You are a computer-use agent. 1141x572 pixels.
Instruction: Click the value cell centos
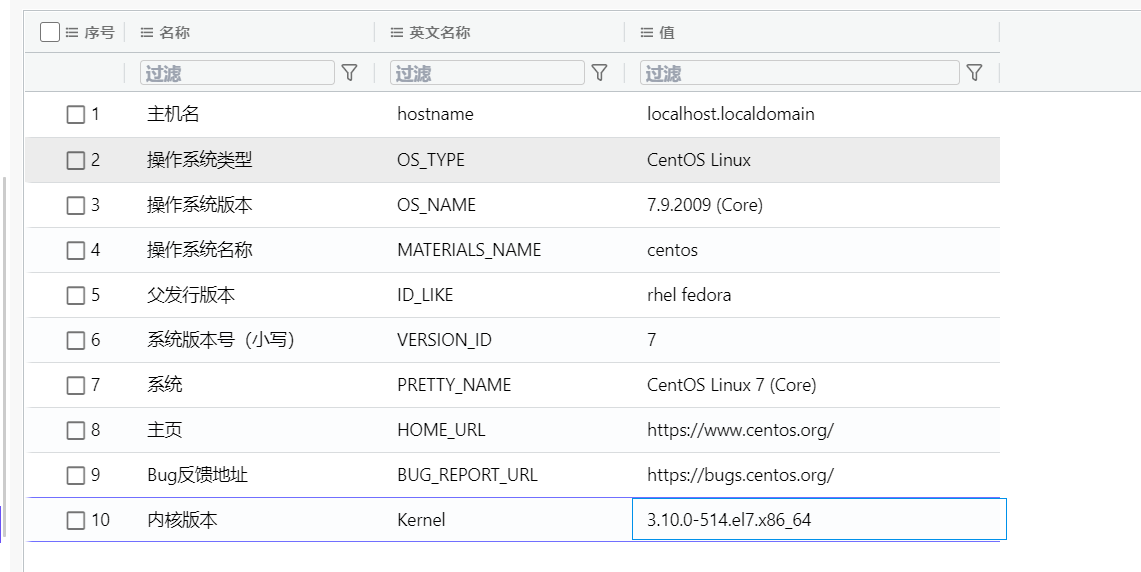tap(672, 250)
